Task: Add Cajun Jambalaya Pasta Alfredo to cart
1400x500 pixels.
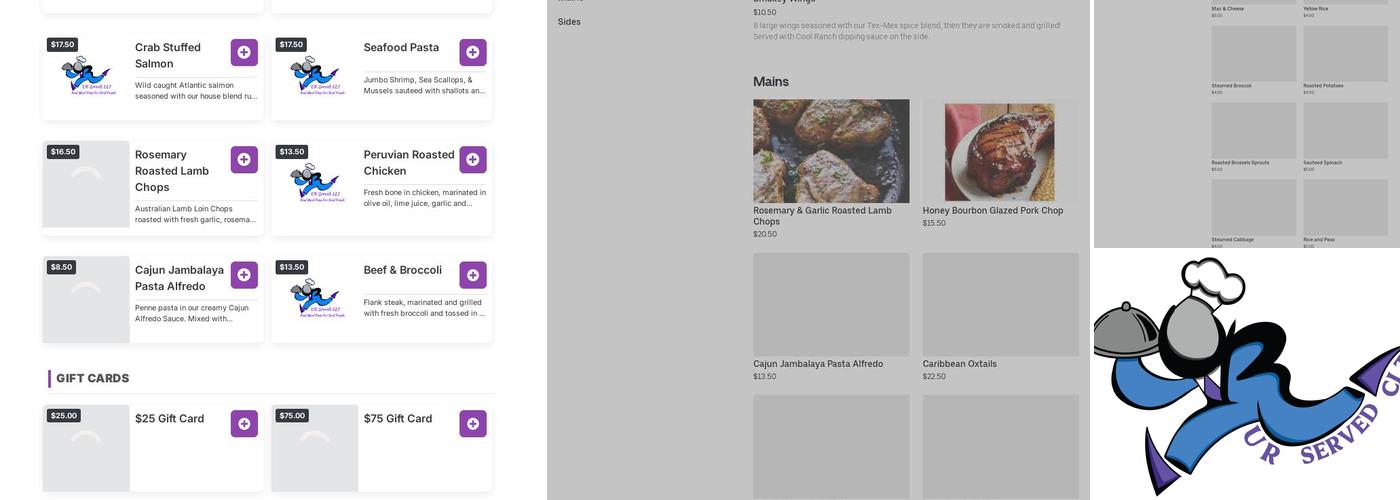Action: 244,275
